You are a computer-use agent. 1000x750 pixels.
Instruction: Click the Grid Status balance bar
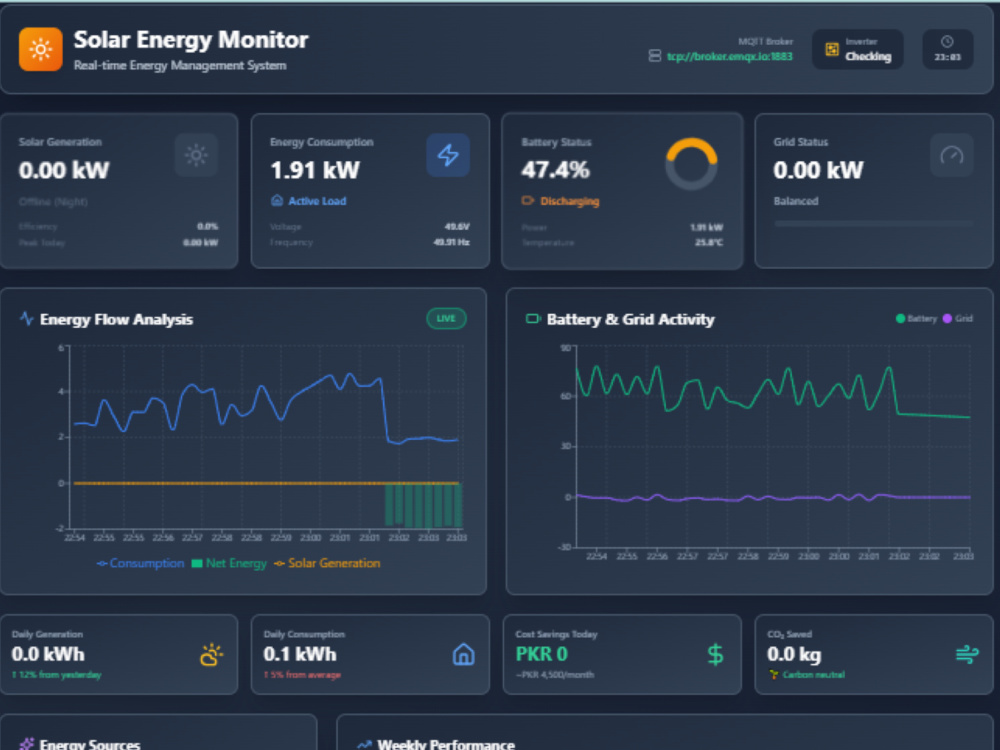(x=873, y=224)
